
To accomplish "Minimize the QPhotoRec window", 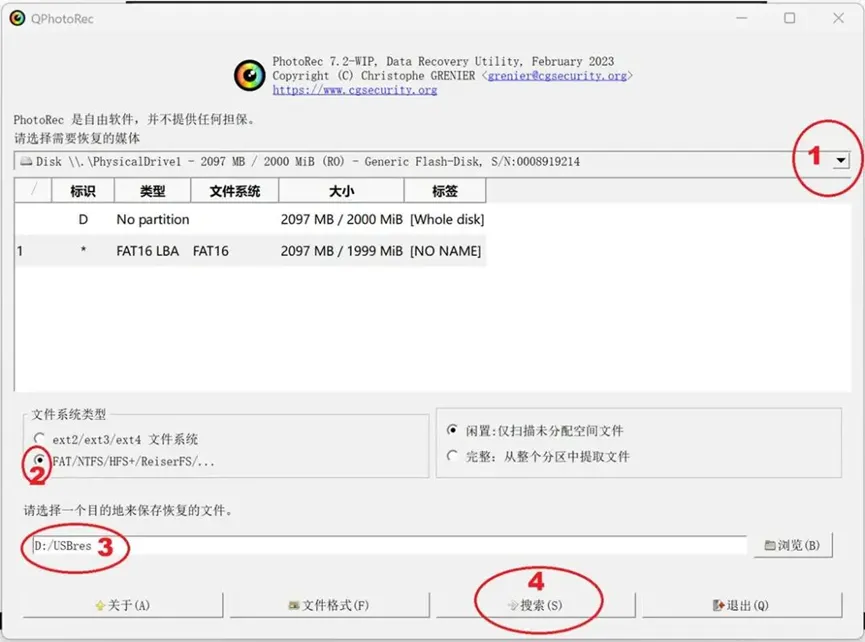I will pyautogui.click(x=742, y=18).
